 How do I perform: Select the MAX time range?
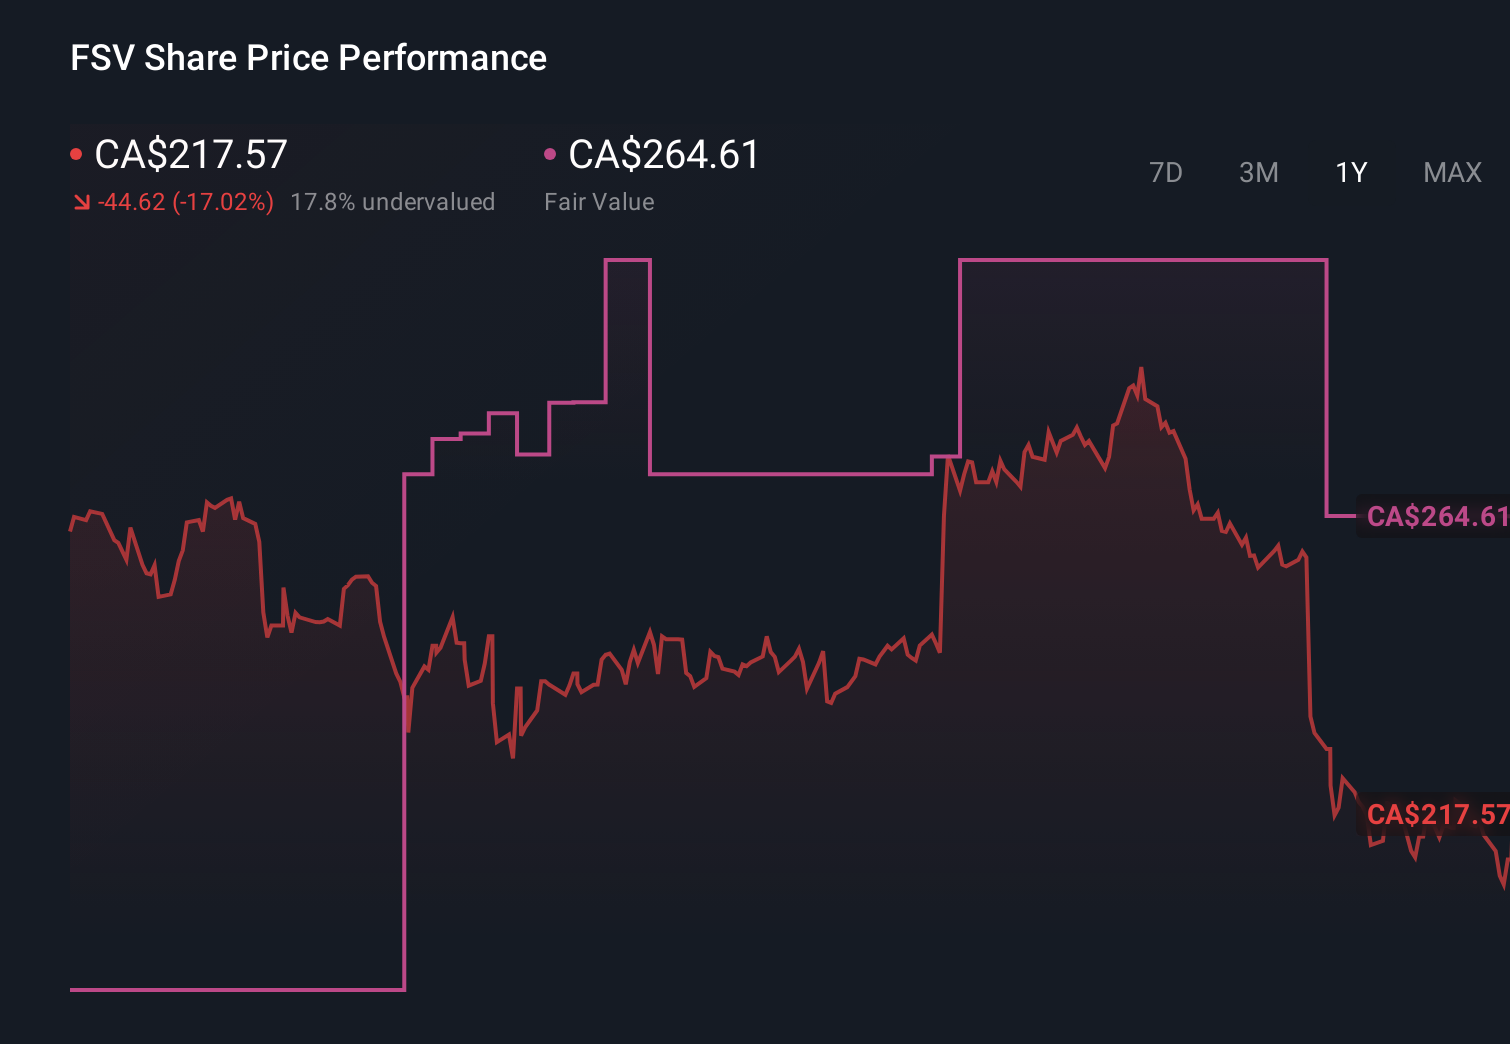1451,172
